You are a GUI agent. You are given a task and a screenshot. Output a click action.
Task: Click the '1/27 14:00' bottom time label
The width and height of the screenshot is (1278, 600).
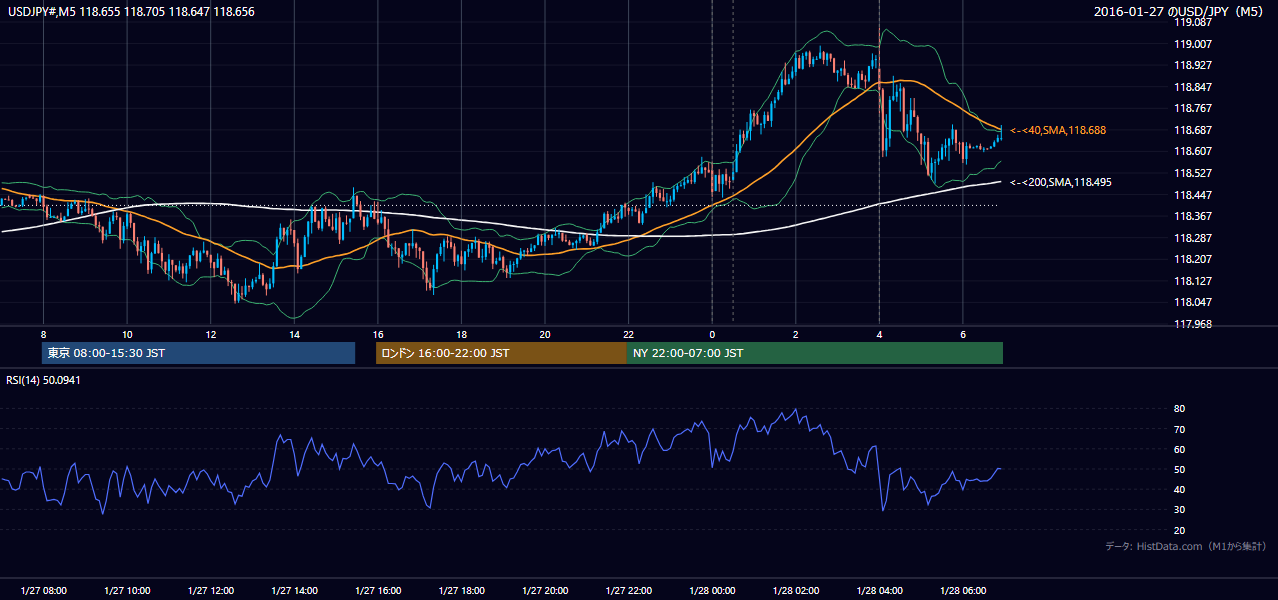[294, 591]
